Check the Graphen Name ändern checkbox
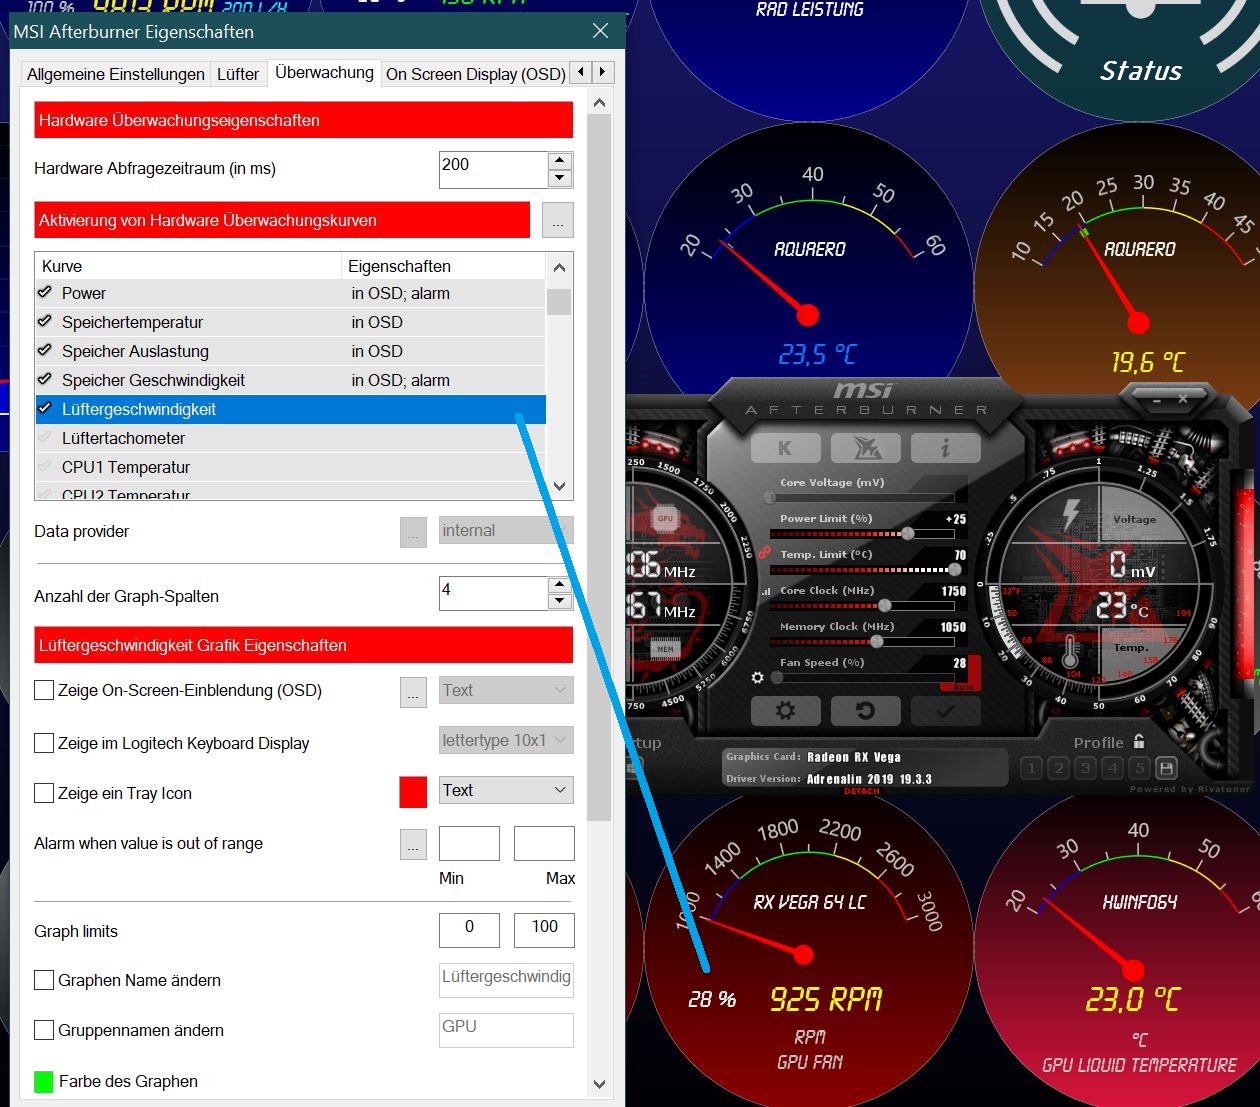This screenshot has width=1260, height=1107. [44, 980]
